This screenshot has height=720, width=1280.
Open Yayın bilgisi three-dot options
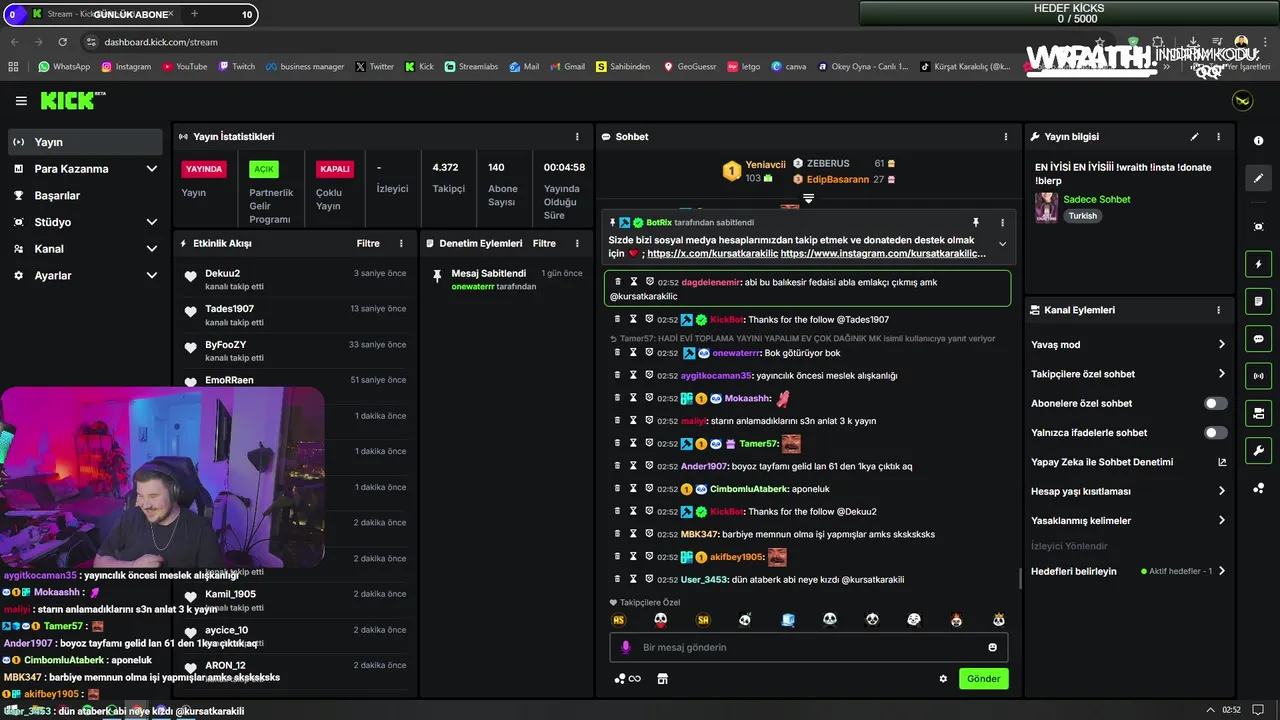(x=1218, y=137)
